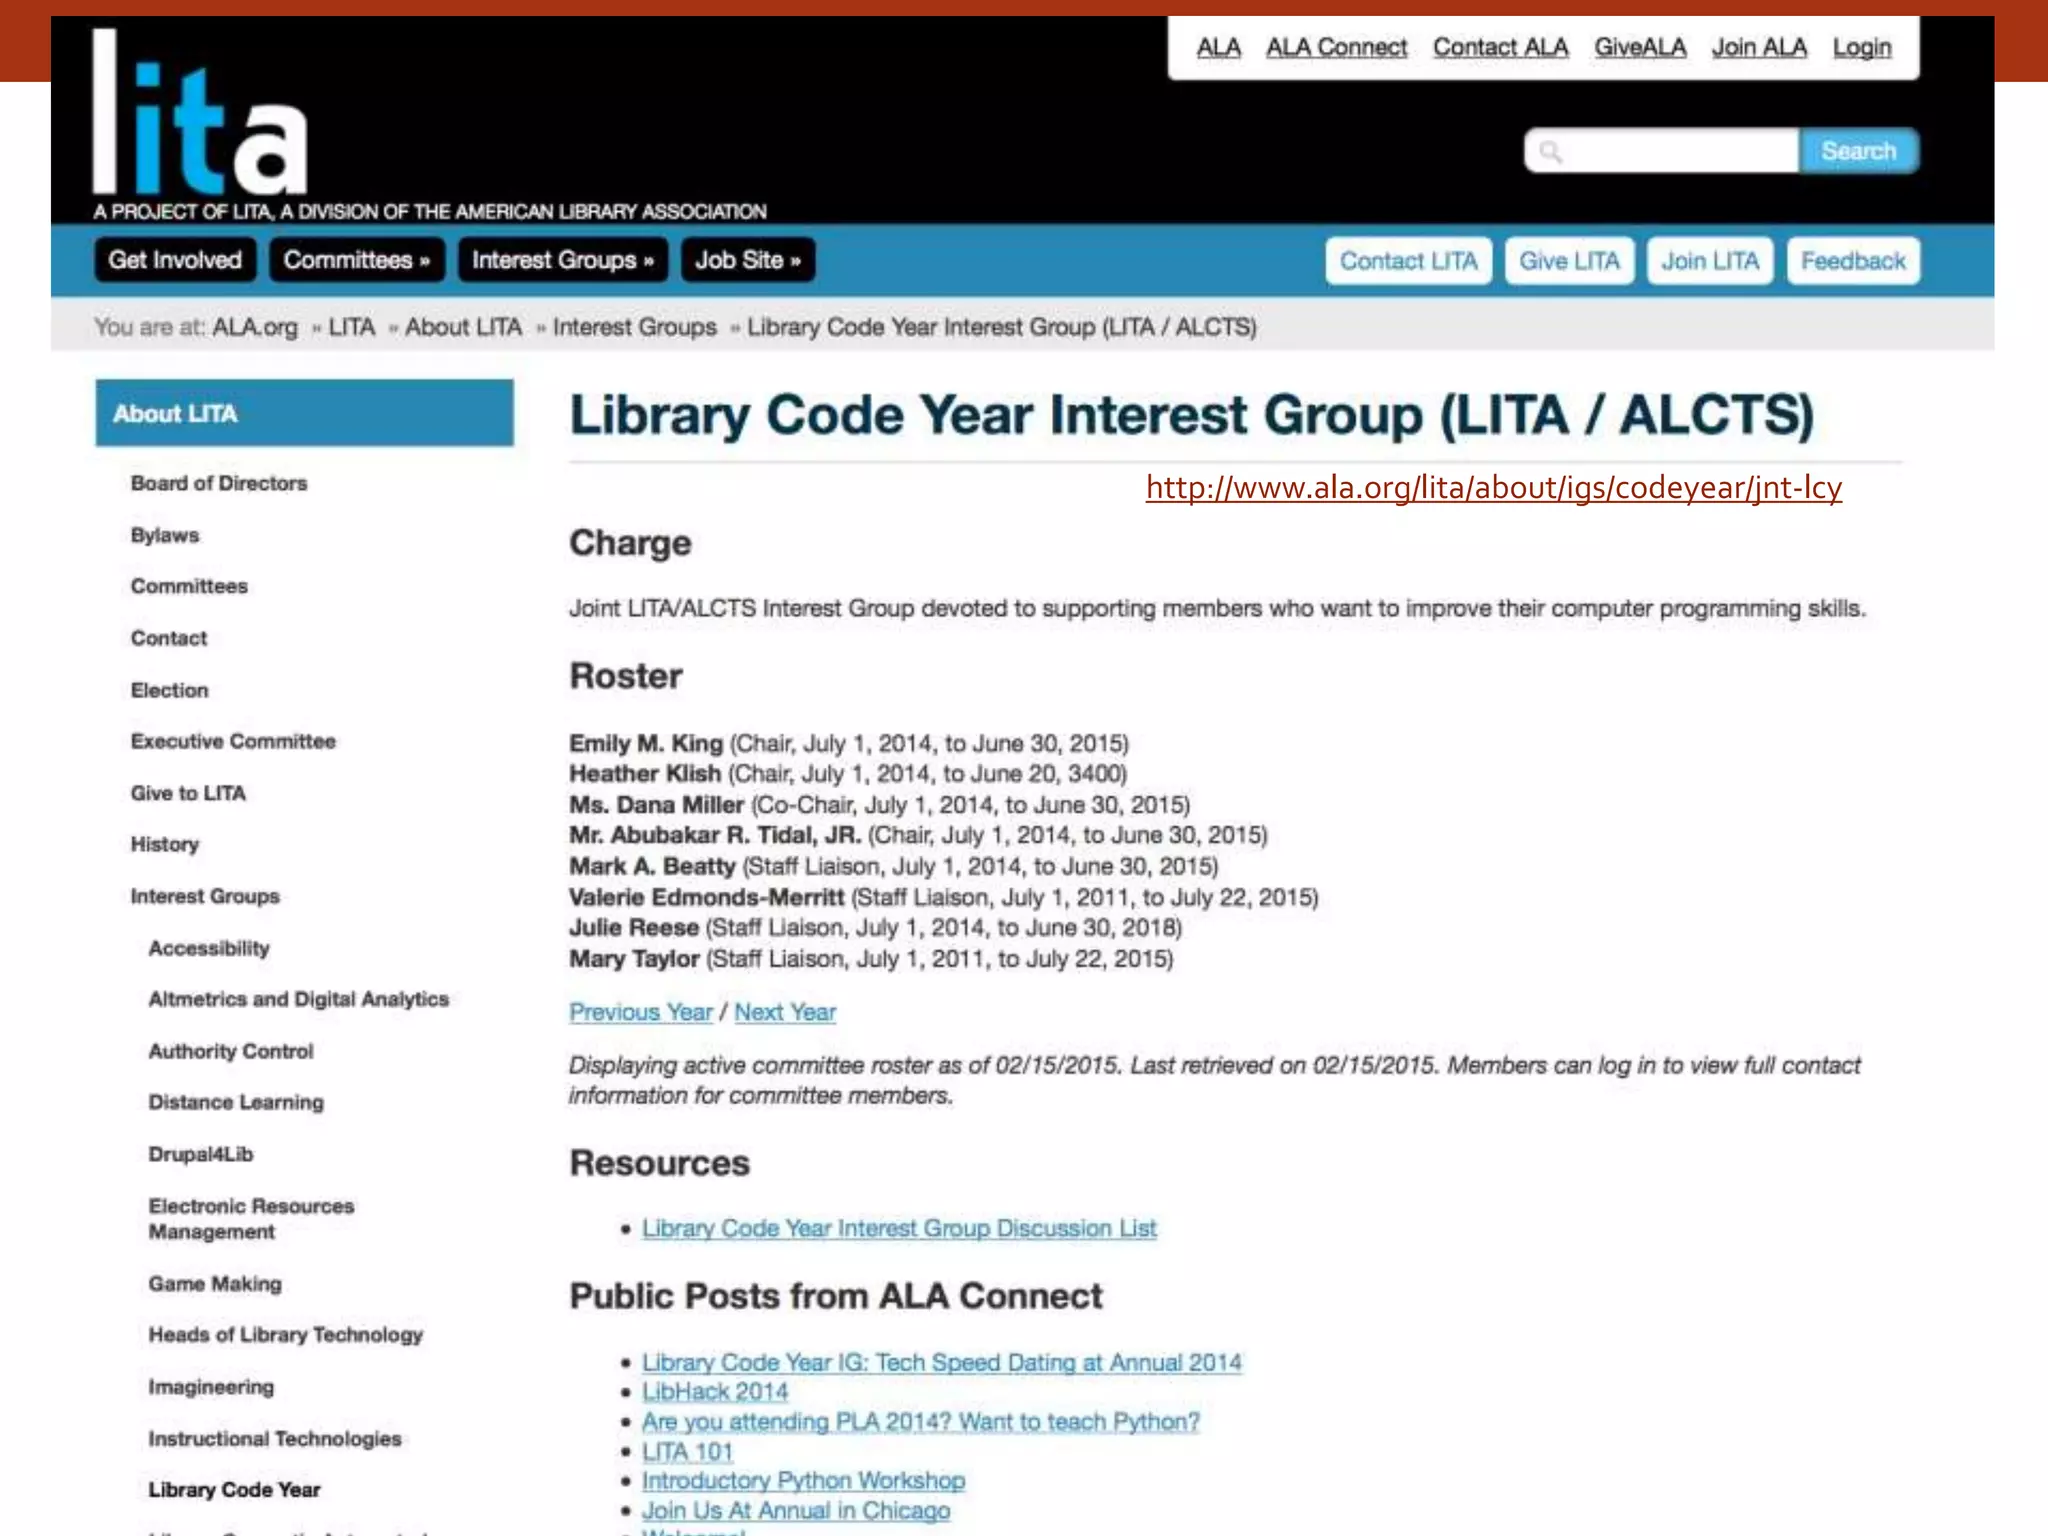Open Committees sidebar item
The width and height of the screenshot is (2048, 1536).
click(189, 586)
